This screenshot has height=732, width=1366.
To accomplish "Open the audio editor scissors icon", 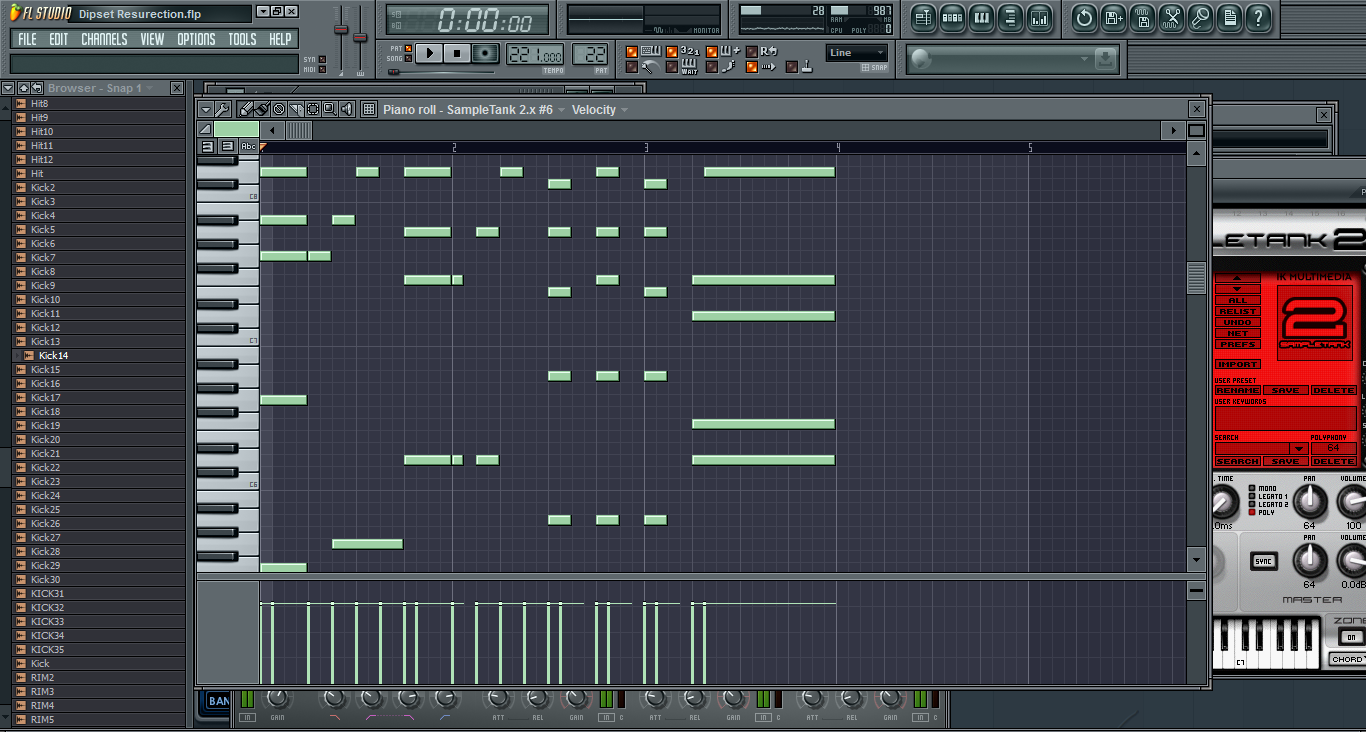I will pyautogui.click(x=1172, y=18).
